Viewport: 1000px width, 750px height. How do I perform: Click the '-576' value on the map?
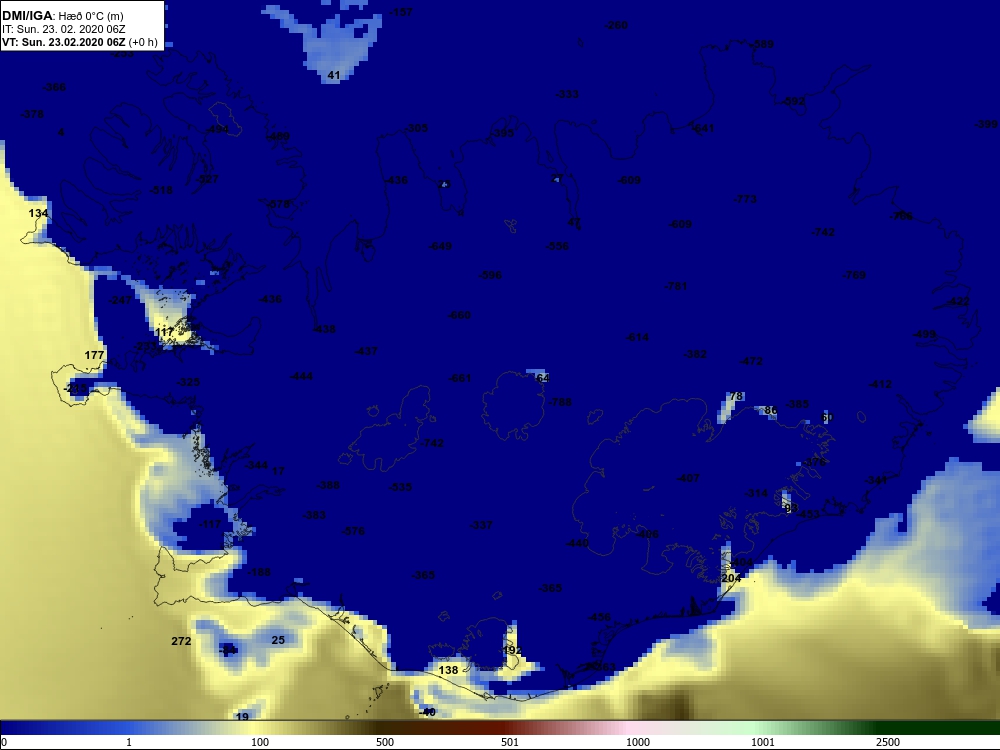tap(353, 531)
